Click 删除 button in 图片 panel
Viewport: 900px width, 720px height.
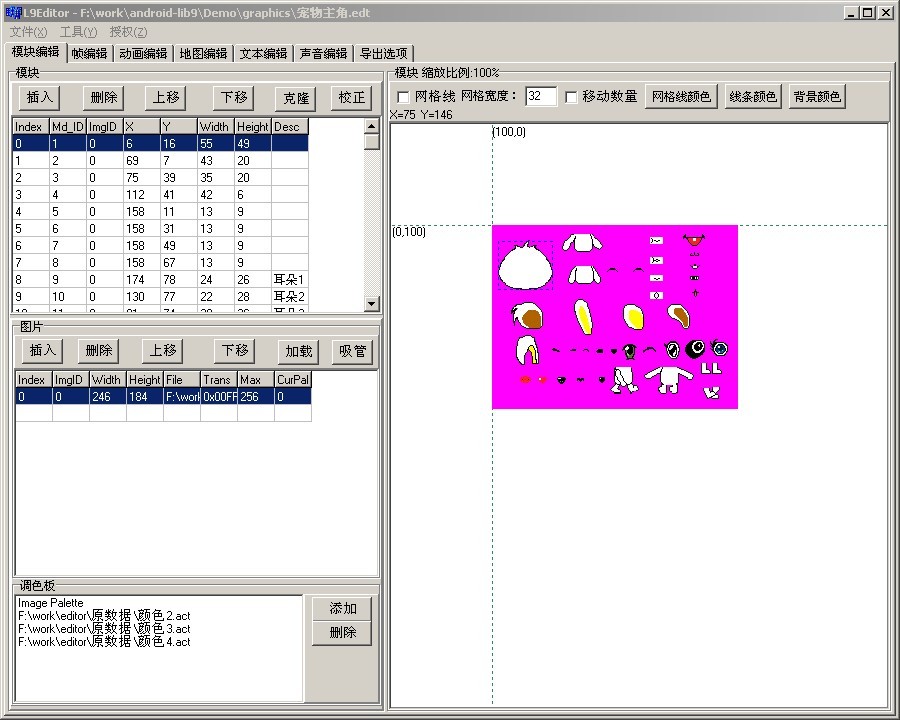99,350
